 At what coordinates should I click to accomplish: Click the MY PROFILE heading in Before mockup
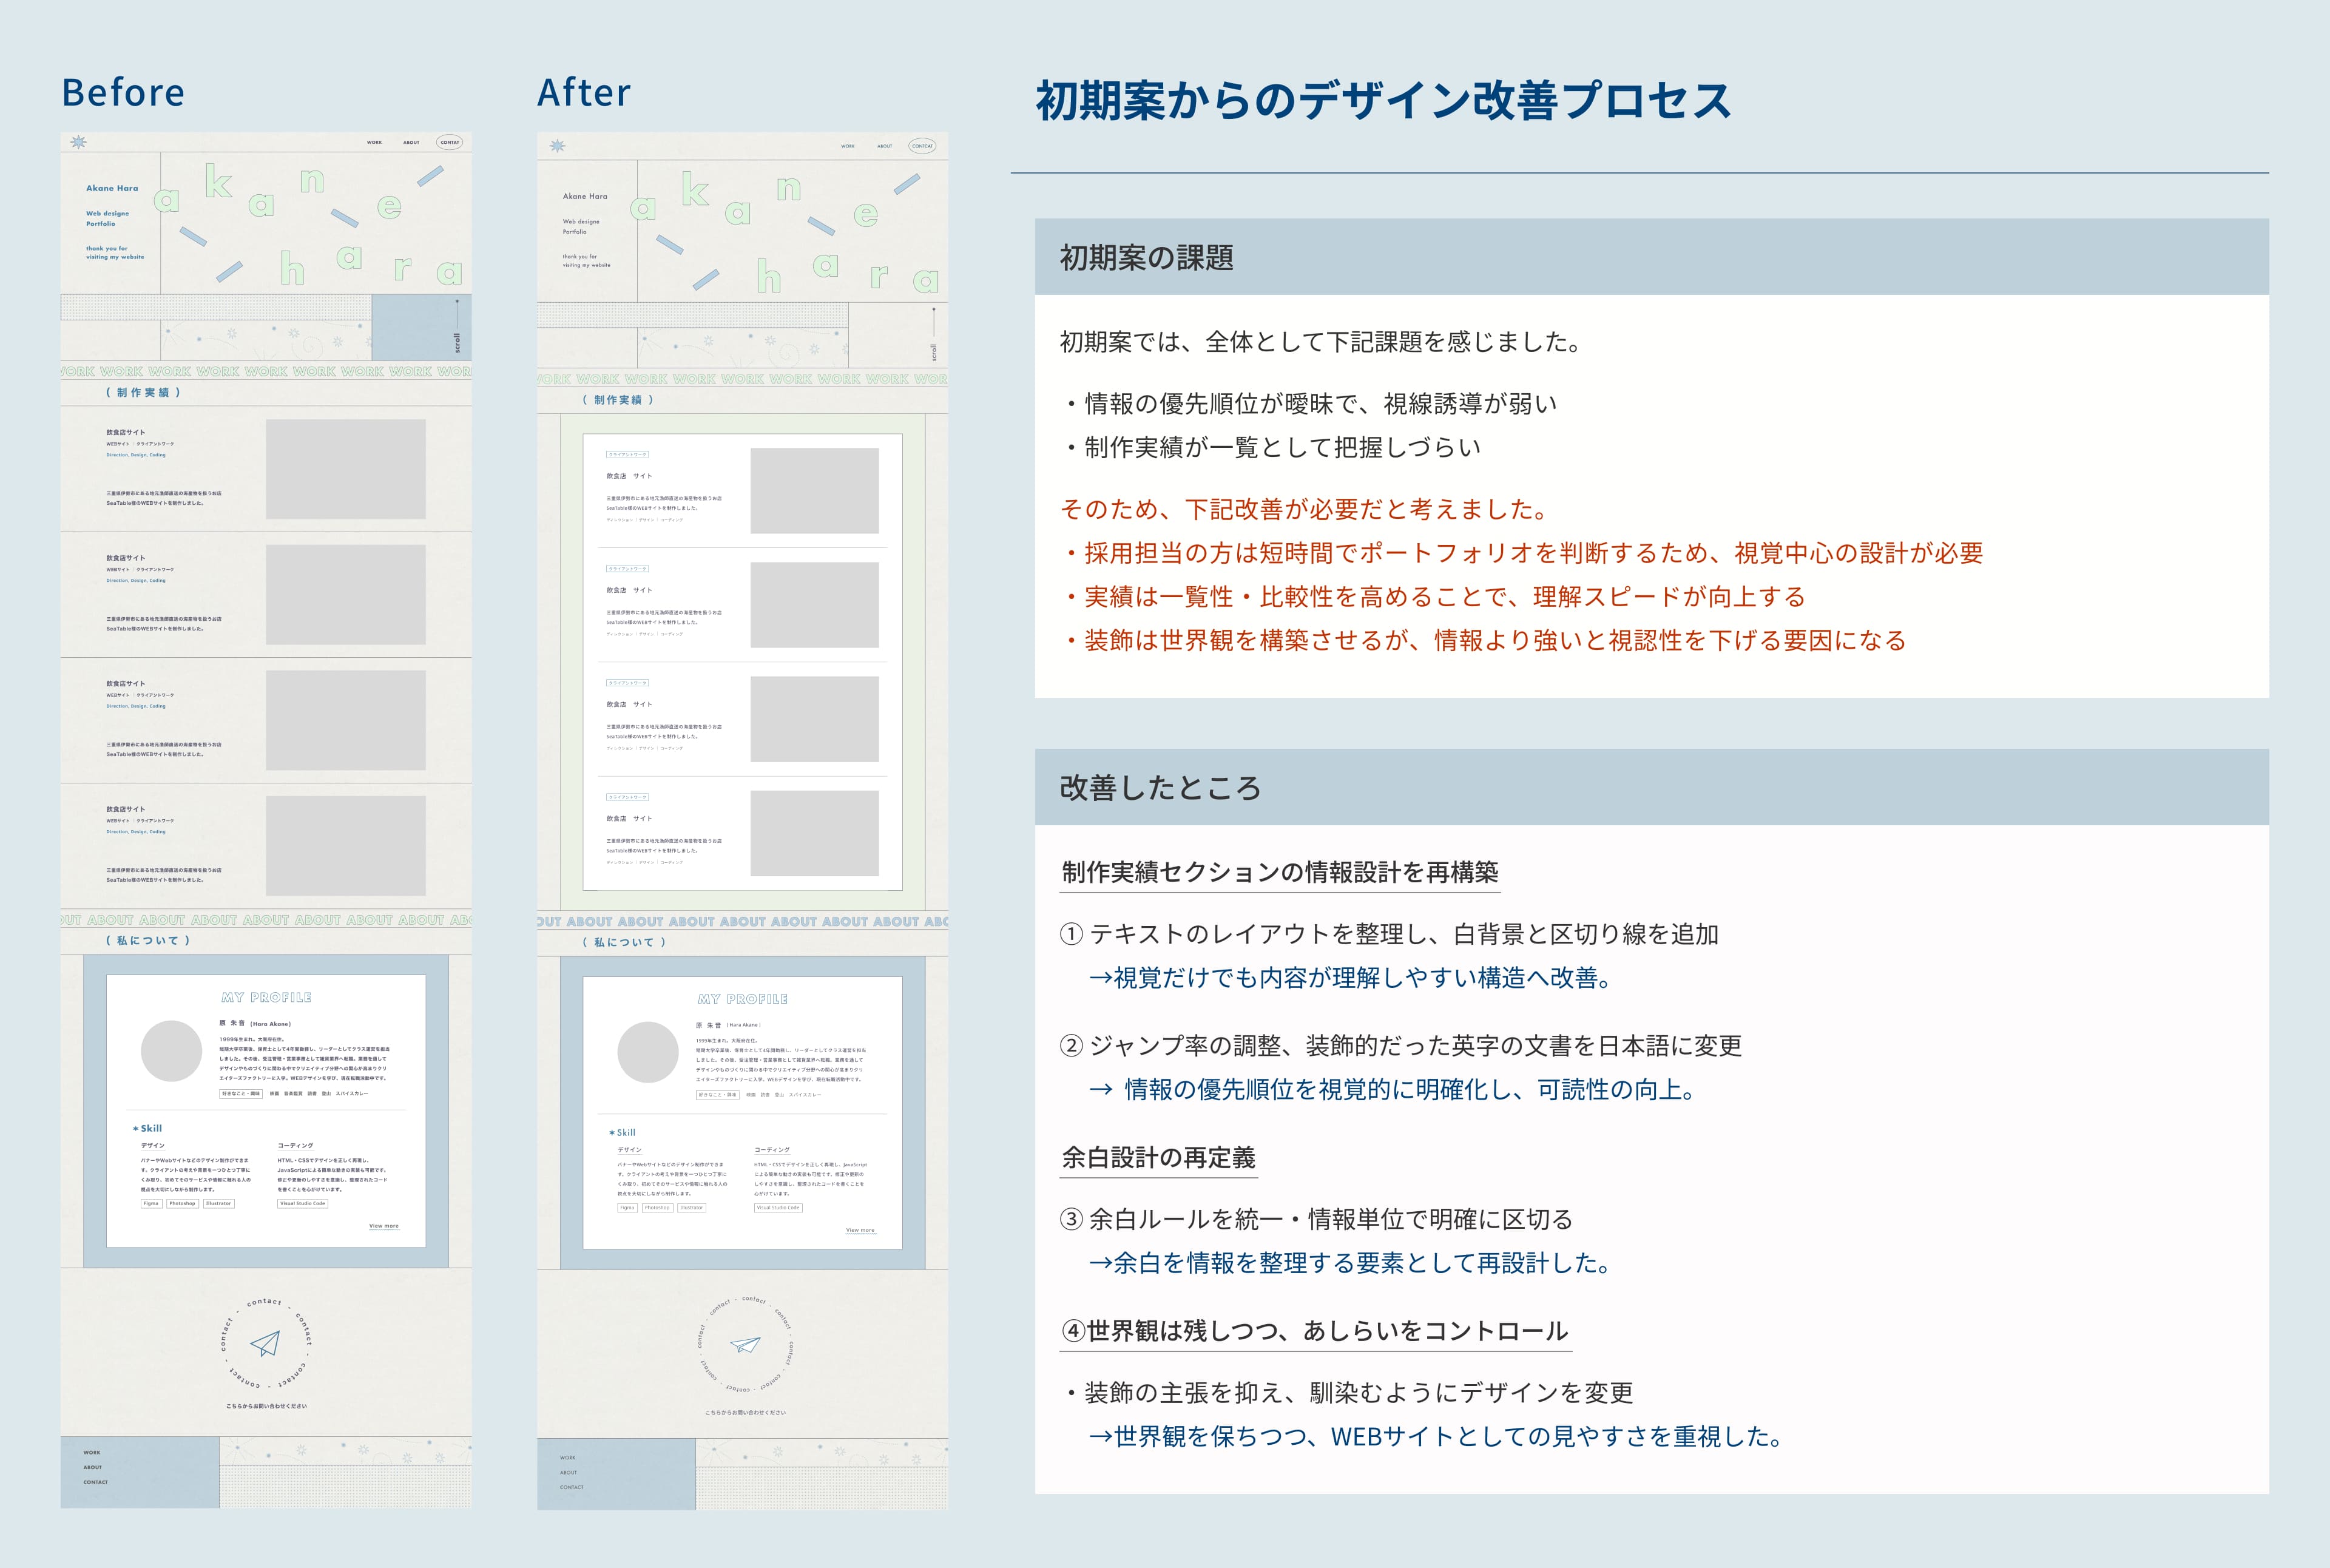click(266, 998)
